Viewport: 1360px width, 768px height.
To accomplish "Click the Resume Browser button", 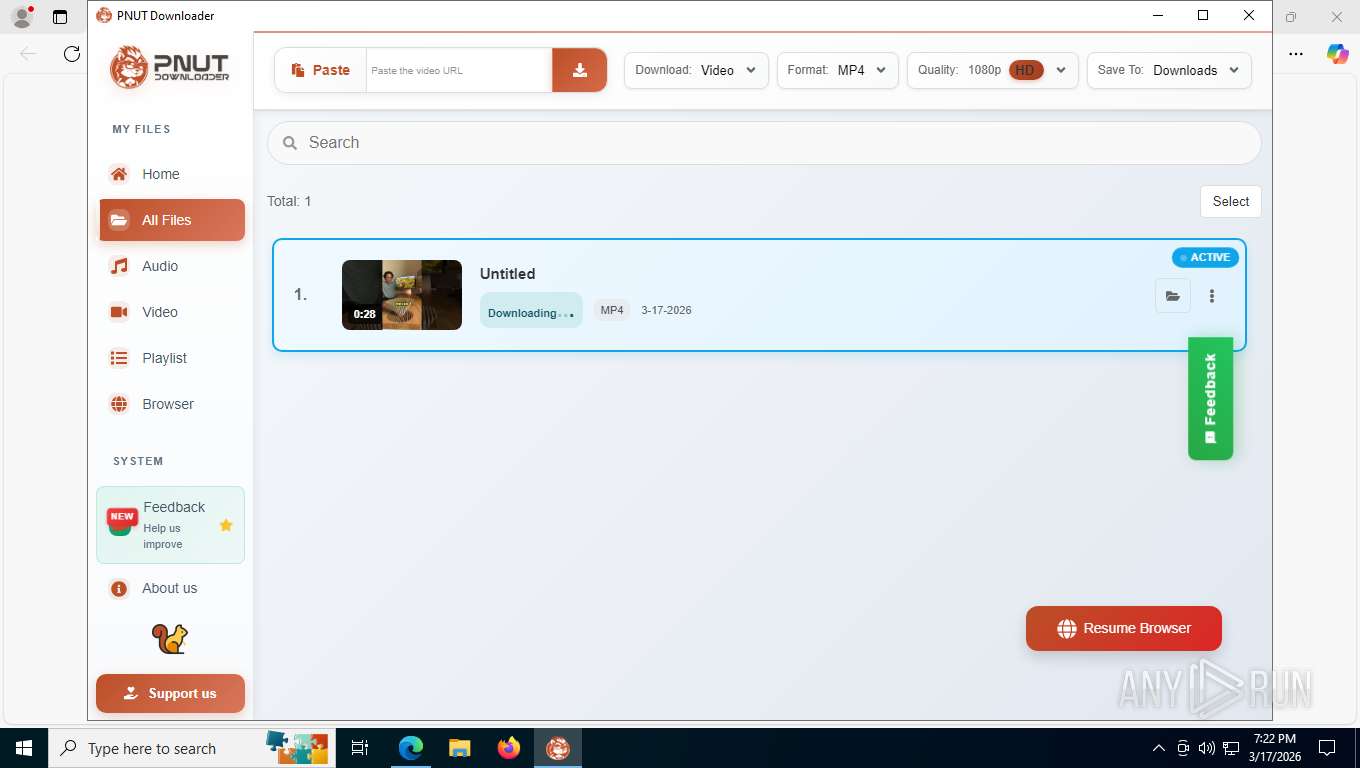I will pos(1124,628).
